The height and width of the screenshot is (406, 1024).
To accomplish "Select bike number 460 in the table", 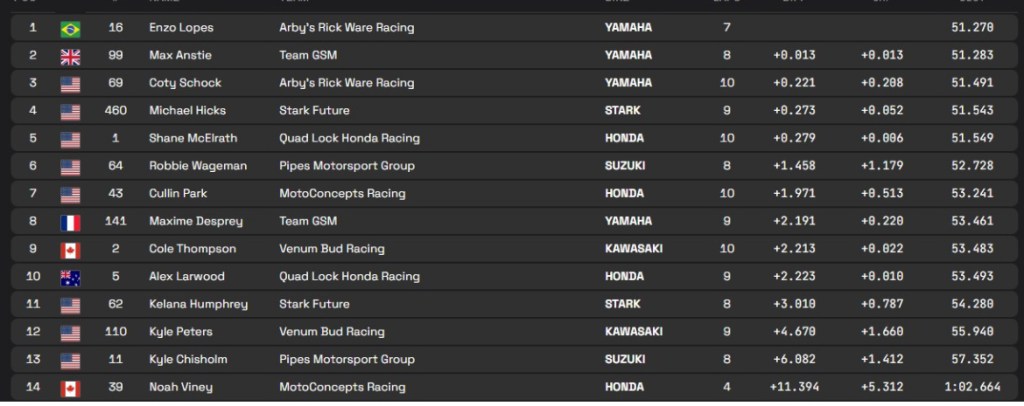I will point(116,111).
